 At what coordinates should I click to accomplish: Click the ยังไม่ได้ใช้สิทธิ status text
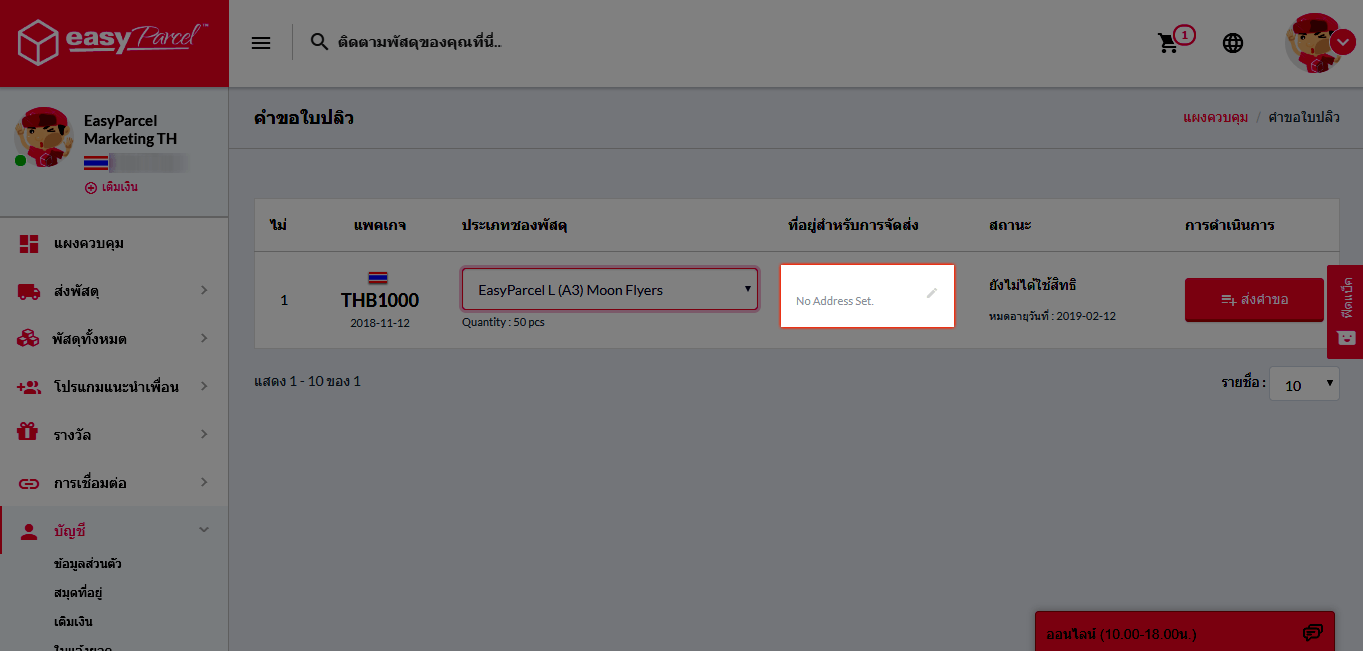(1032, 285)
